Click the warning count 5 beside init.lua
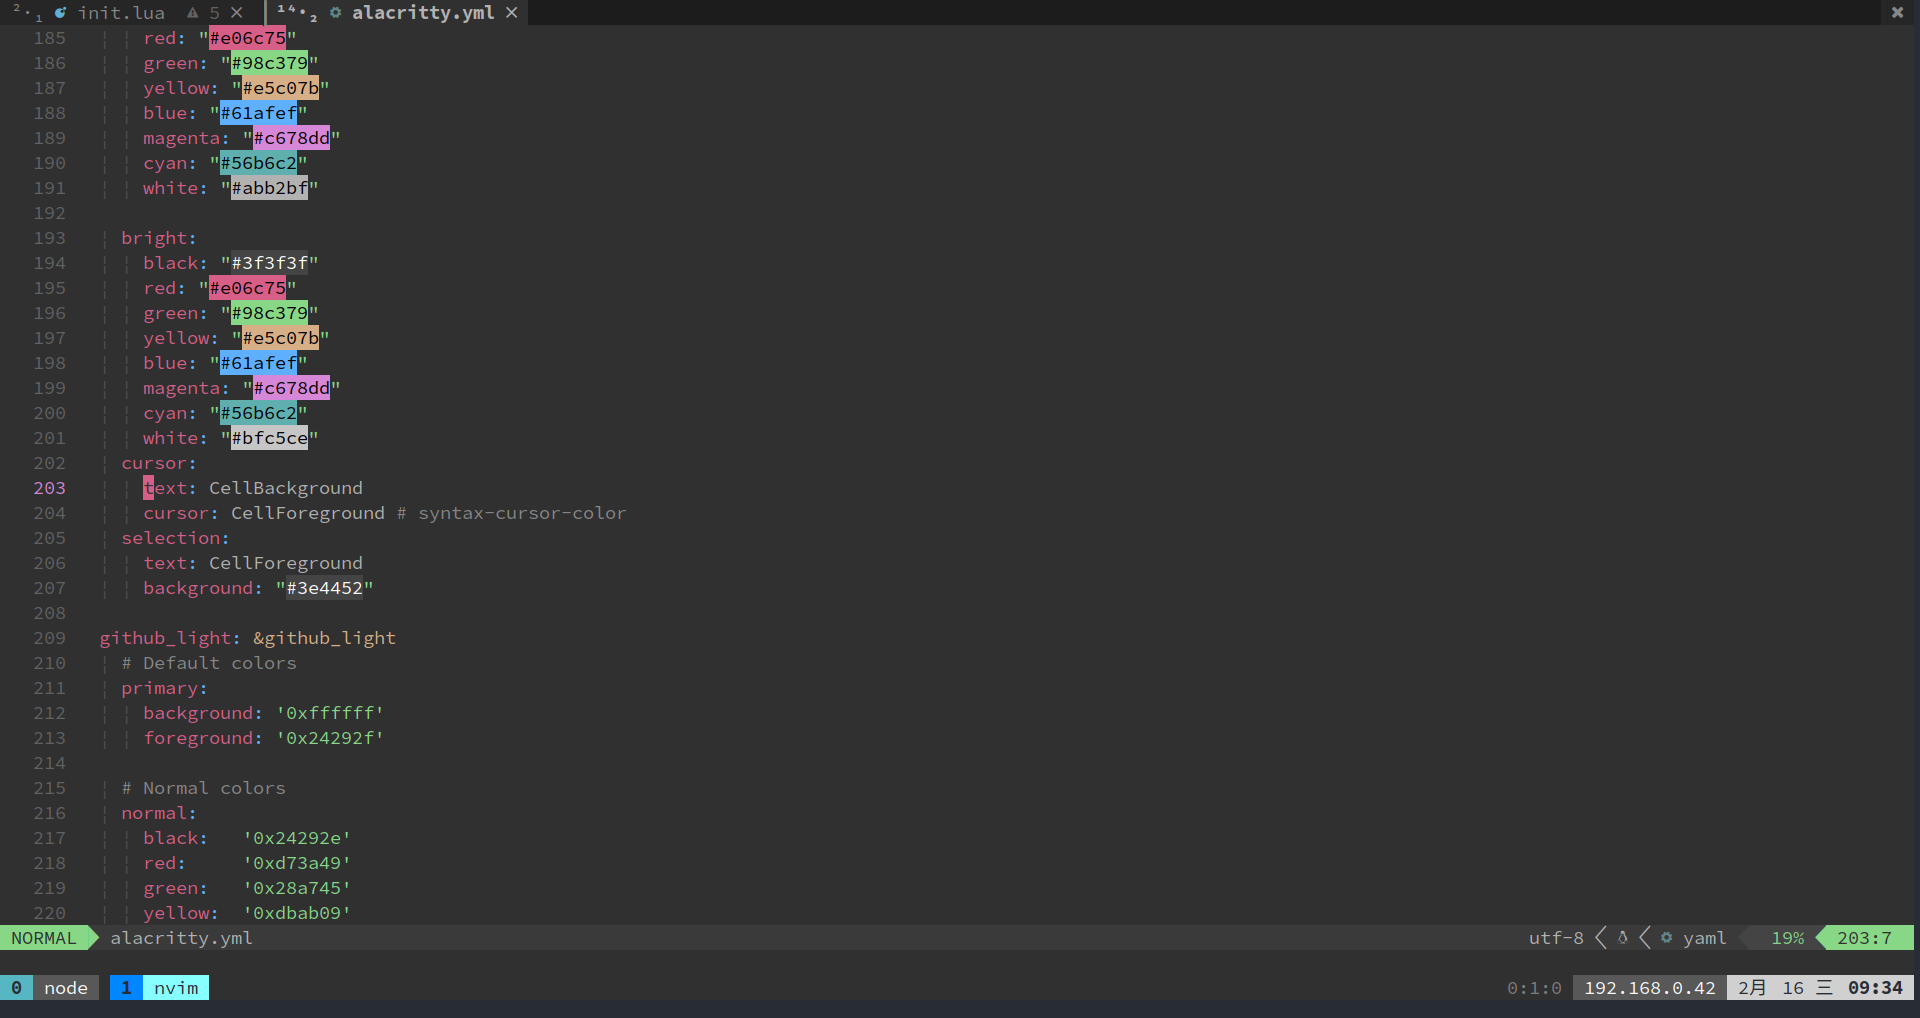 213,13
